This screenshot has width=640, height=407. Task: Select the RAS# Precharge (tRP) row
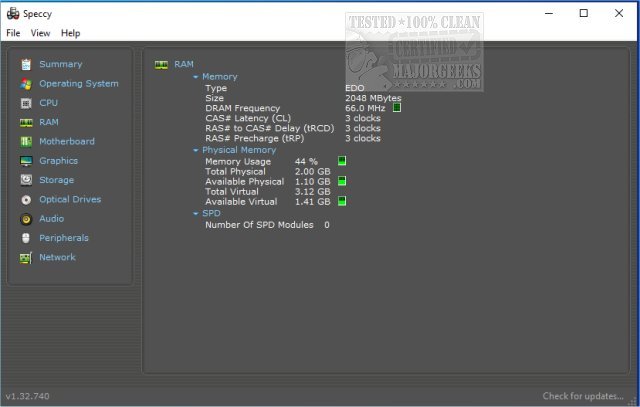pos(293,138)
